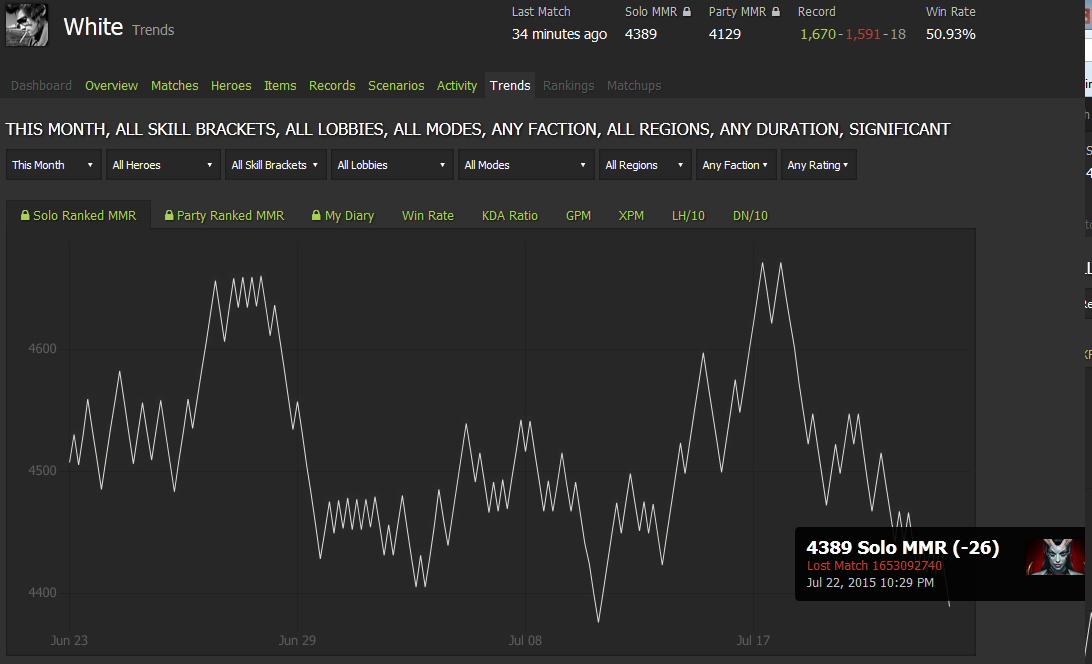Expand the Any Rating dropdown
This screenshot has height=664, width=1092.
[818, 165]
